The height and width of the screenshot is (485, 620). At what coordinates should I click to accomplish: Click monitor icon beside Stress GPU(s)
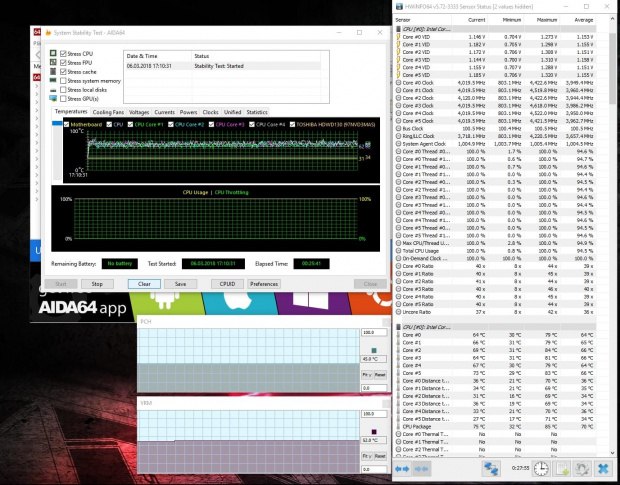[53, 98]
